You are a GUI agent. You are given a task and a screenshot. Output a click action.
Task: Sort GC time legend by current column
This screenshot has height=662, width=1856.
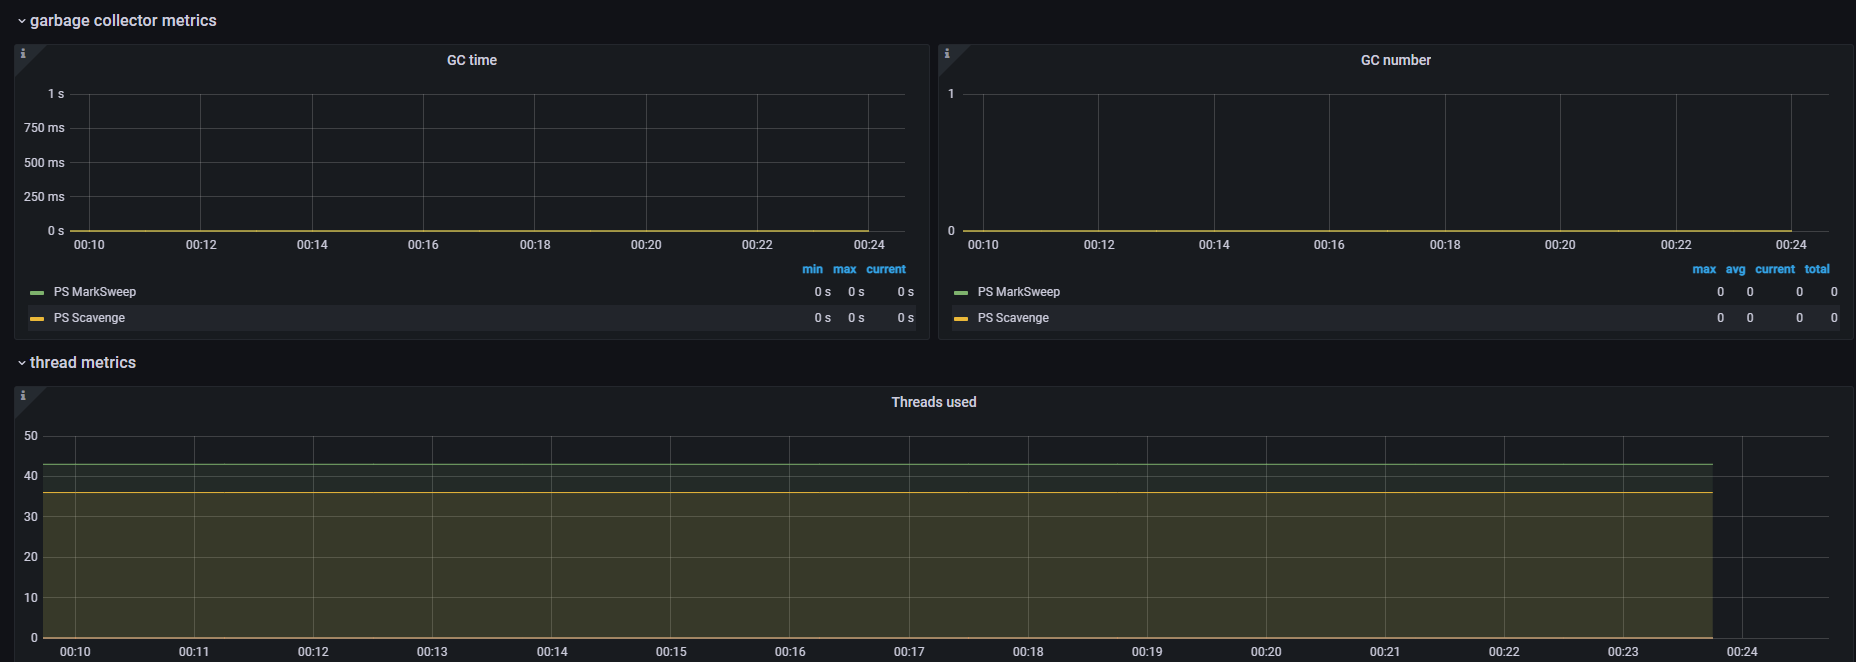[885, 269]
